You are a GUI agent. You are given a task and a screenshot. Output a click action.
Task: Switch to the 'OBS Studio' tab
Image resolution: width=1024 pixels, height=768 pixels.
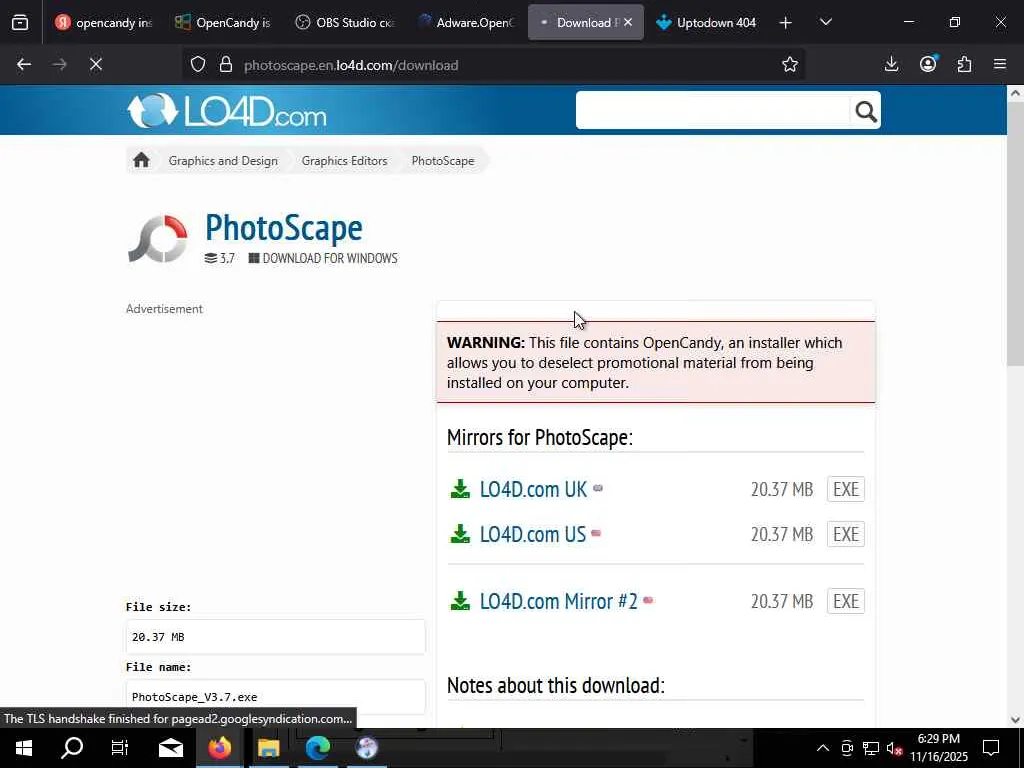point(345,23)
